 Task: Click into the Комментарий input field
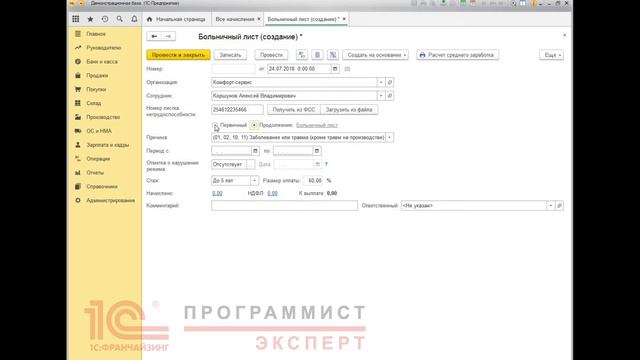pyautogui.click(x=284, y=206)
